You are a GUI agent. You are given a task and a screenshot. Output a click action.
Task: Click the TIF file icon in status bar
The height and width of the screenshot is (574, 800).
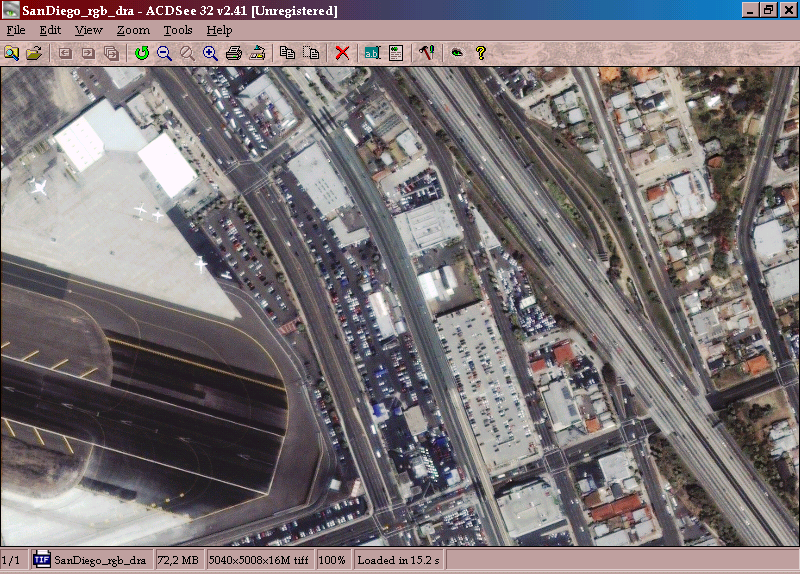pyautogui.click(x=42, y=560)
